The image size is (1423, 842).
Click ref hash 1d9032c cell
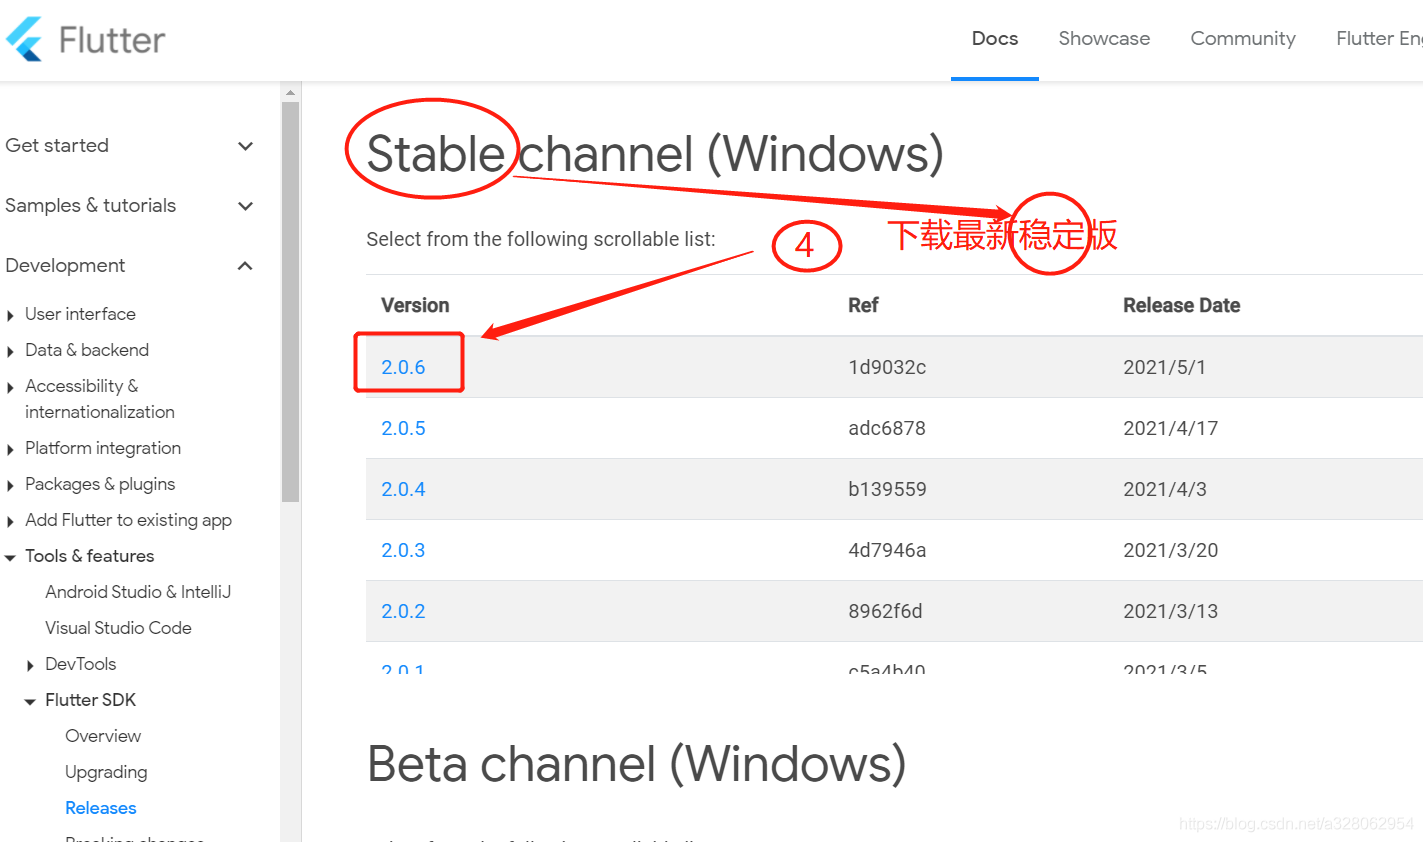[887, 367]
